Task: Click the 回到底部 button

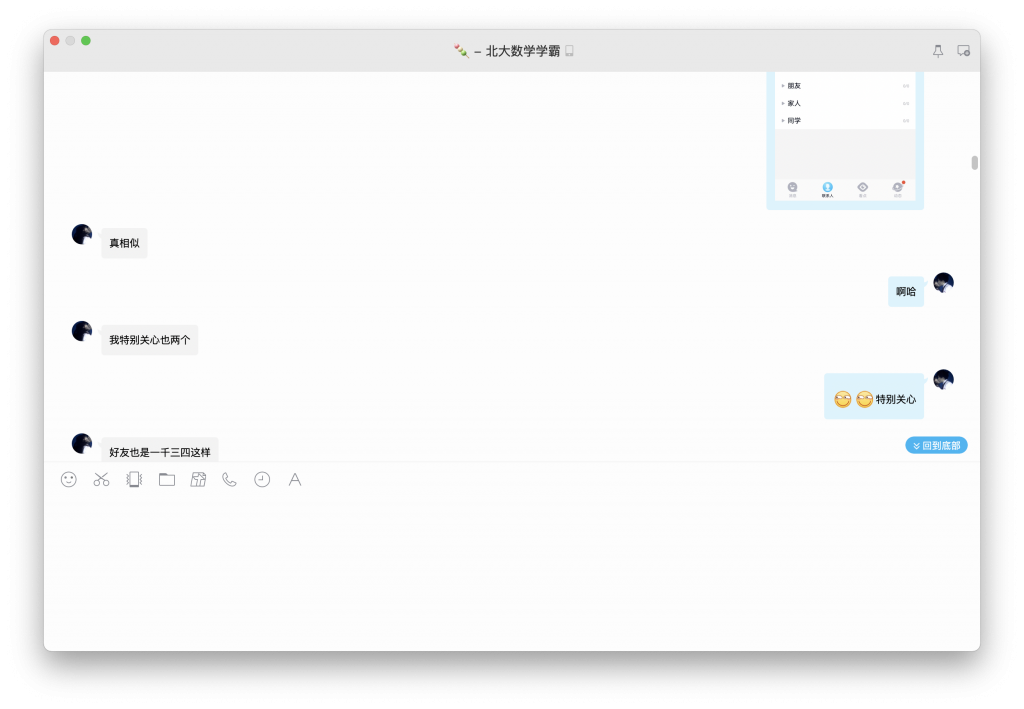Action: 936,445
